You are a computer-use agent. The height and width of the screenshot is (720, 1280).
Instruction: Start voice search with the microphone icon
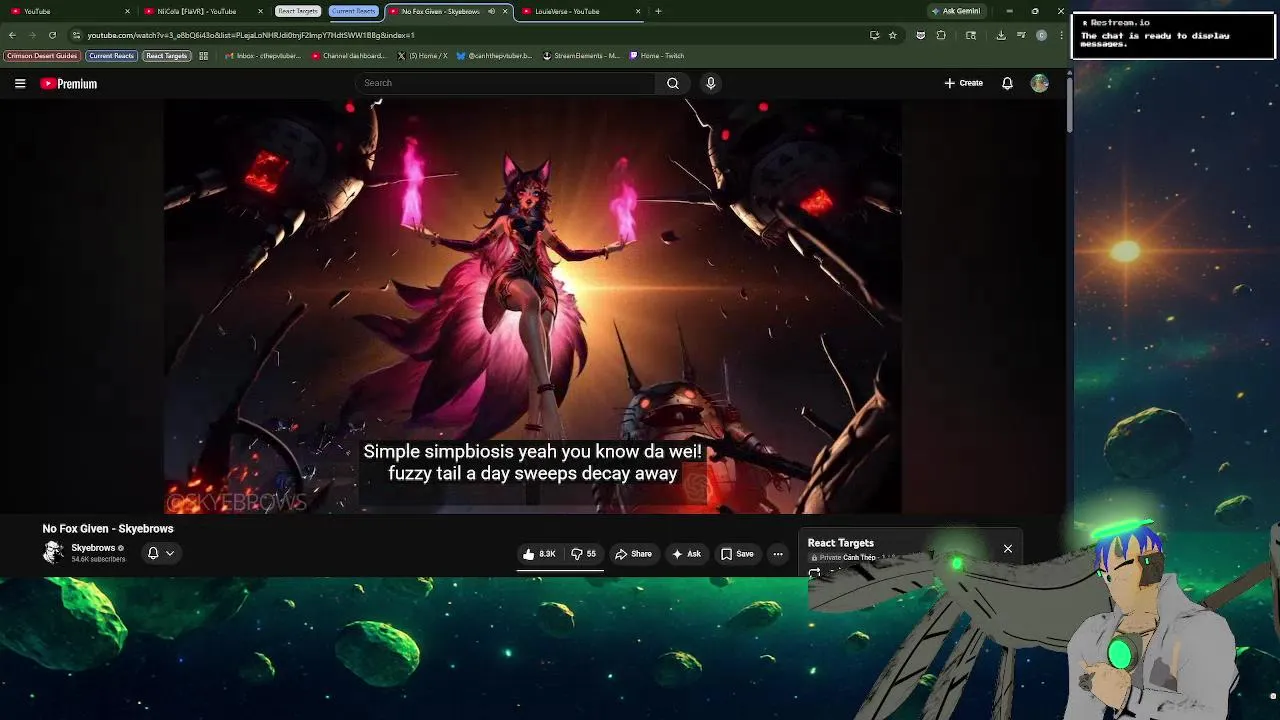coord(711,83)
